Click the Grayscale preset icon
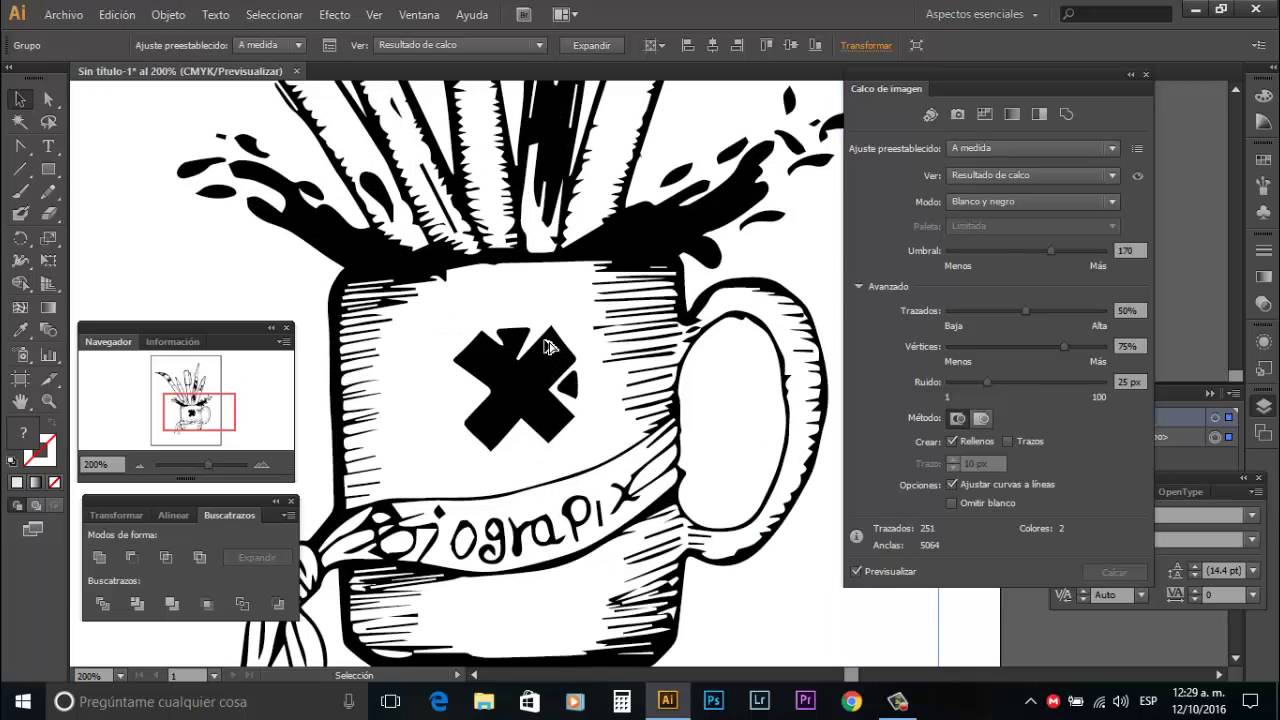The width and height of the screenshot is (1280, 720). (1011, 115)
